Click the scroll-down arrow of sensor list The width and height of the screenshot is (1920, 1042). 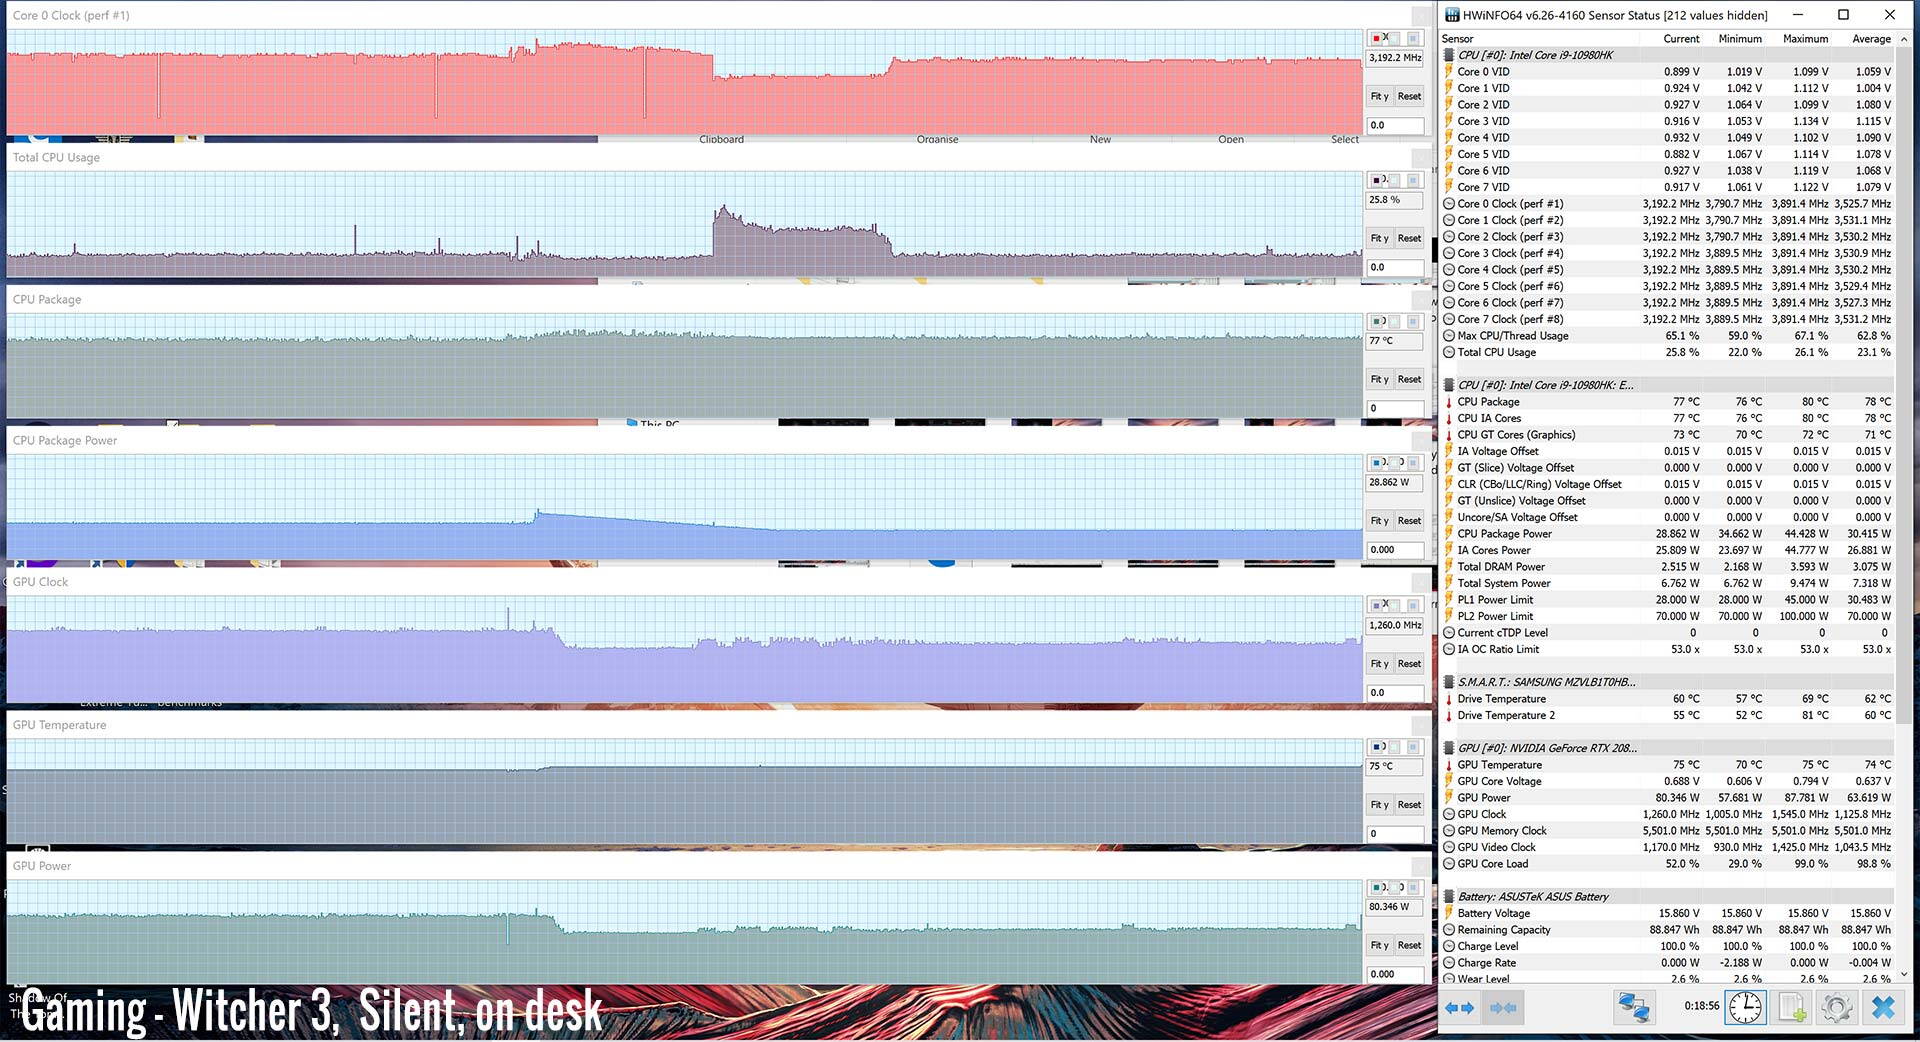coord(1903,973)
